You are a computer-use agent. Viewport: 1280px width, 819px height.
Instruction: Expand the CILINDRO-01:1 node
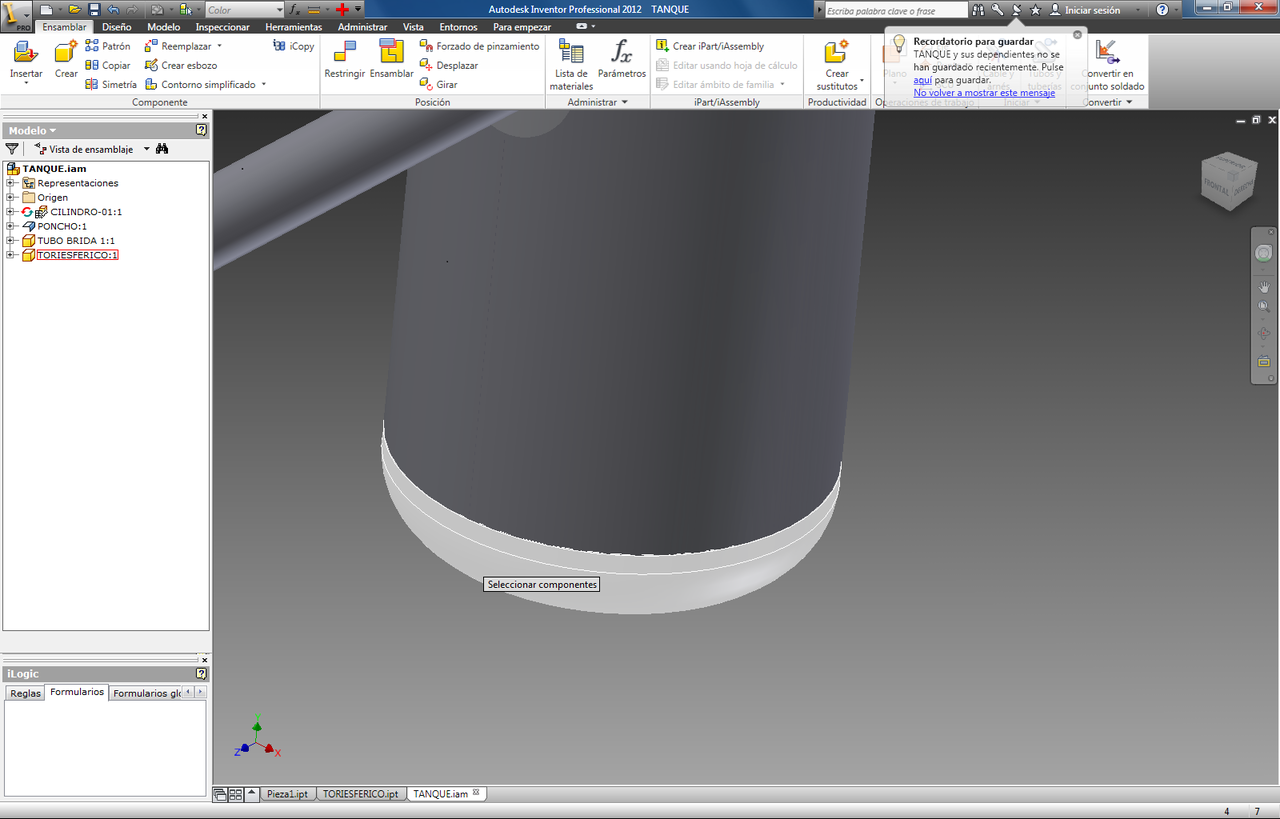[x=10, y=212]
